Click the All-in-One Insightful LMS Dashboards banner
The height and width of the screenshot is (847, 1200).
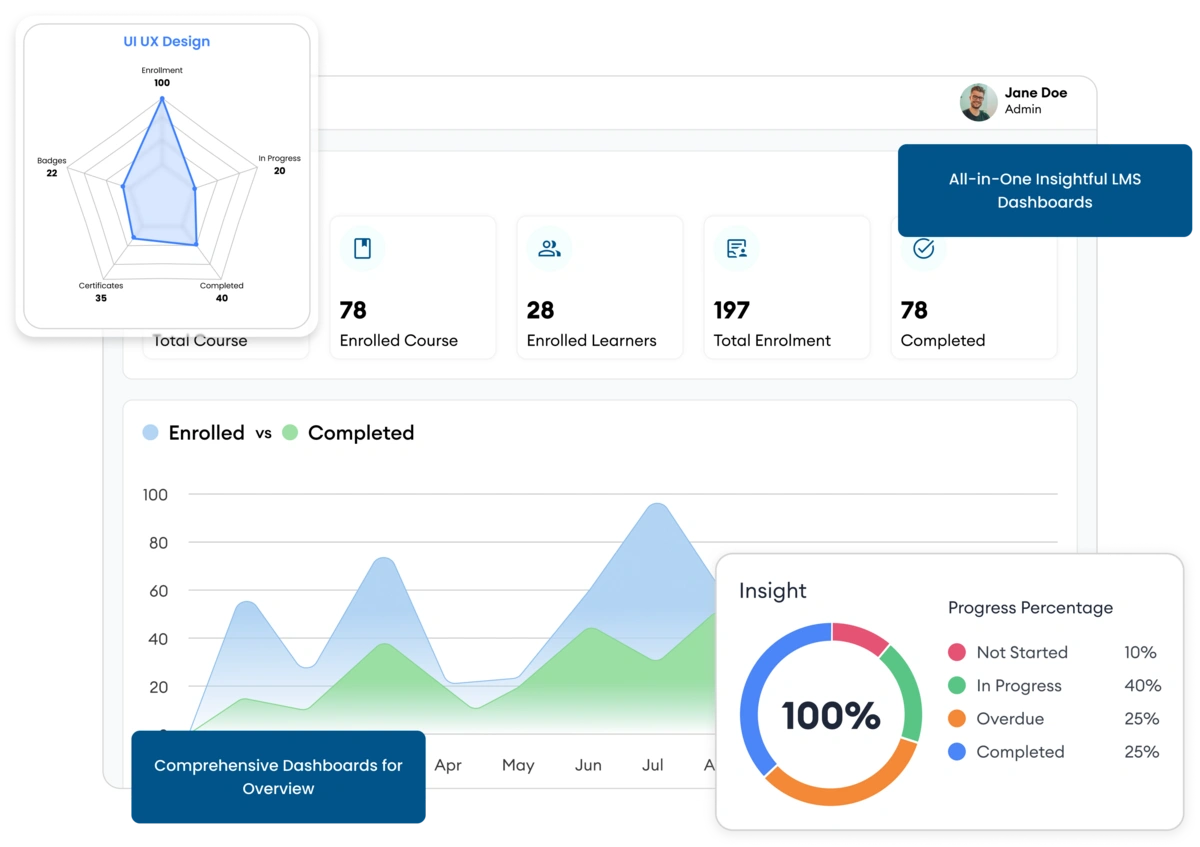point(1046,190)
